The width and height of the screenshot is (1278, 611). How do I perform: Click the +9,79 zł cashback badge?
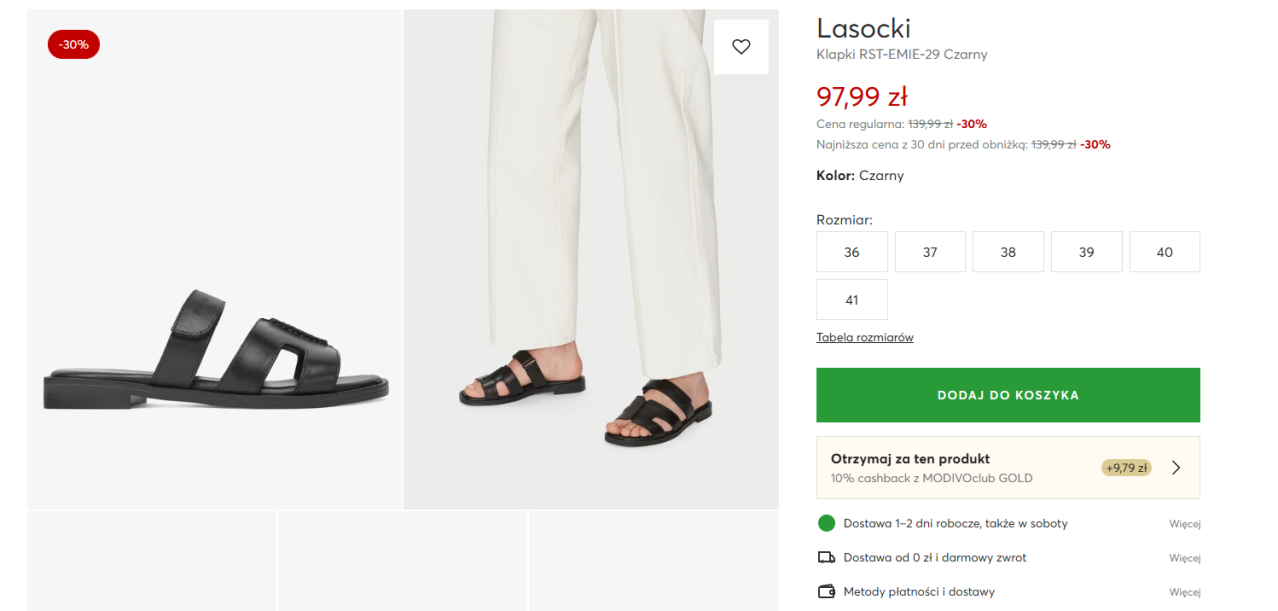click(x=1127, y=467)
